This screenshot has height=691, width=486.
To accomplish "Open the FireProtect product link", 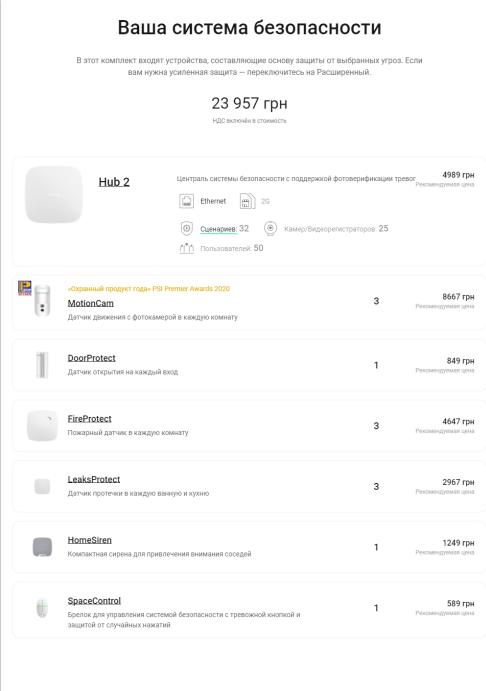I will pyautogui.click(x=89, y=419).
